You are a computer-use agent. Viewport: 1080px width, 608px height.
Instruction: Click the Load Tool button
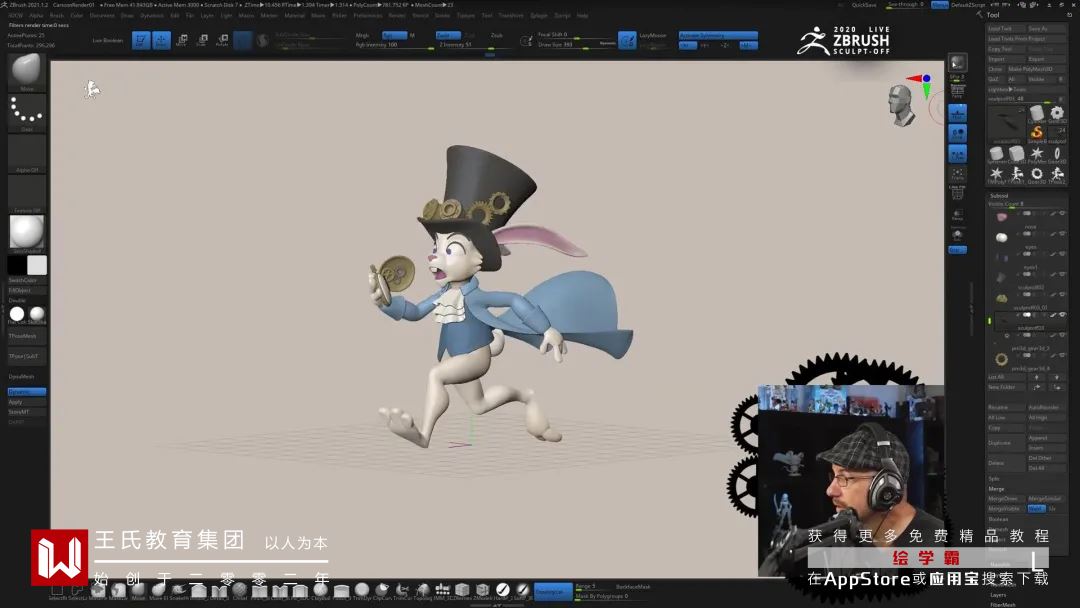[1006, 29]
